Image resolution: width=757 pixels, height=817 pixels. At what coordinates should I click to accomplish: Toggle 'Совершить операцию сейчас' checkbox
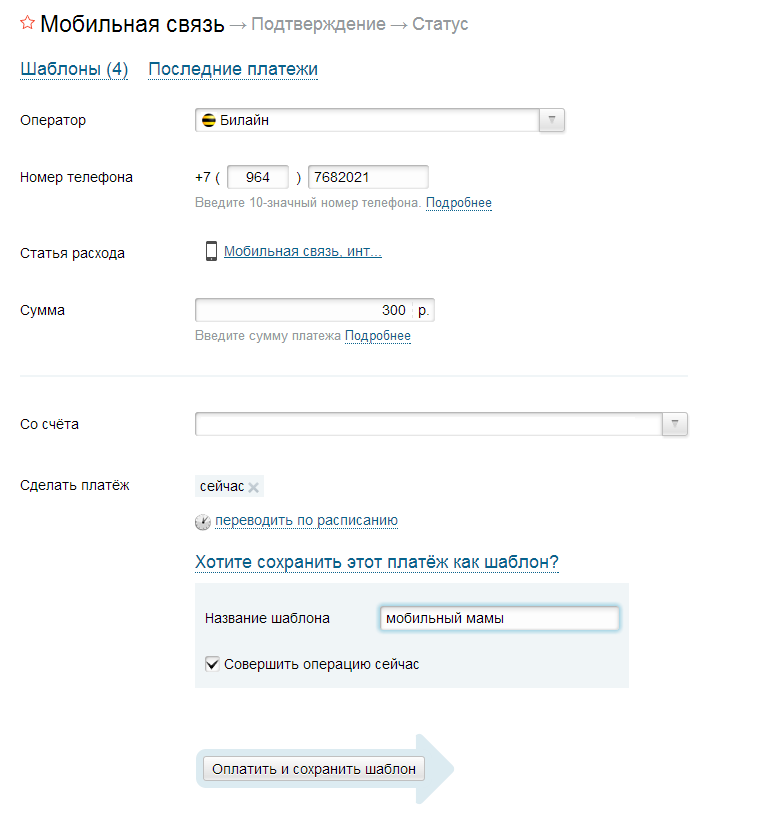(212, 664)
